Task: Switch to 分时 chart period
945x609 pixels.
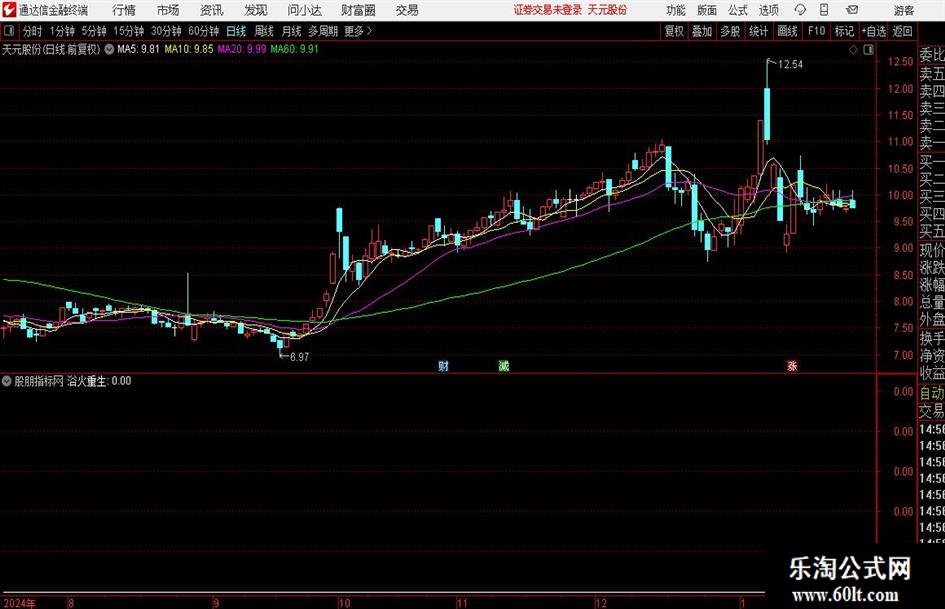Action: 33,31
